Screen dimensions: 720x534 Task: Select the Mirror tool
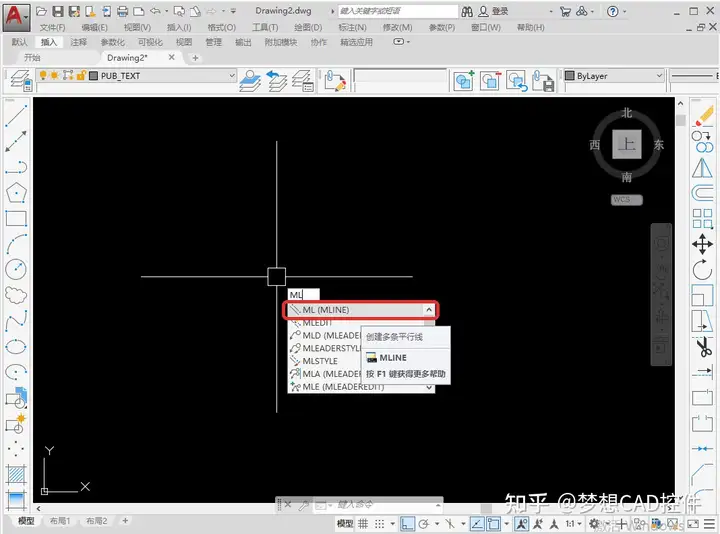(x=703, y=168)
